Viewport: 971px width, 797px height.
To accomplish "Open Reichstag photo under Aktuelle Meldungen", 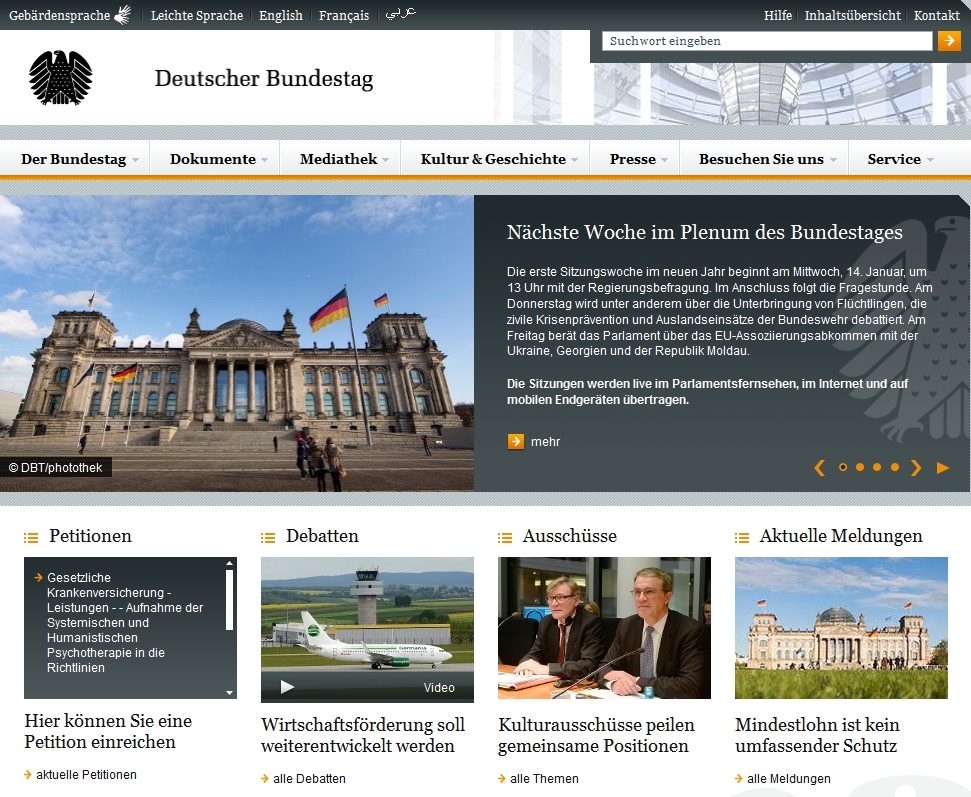I will (x=841, y=628).
